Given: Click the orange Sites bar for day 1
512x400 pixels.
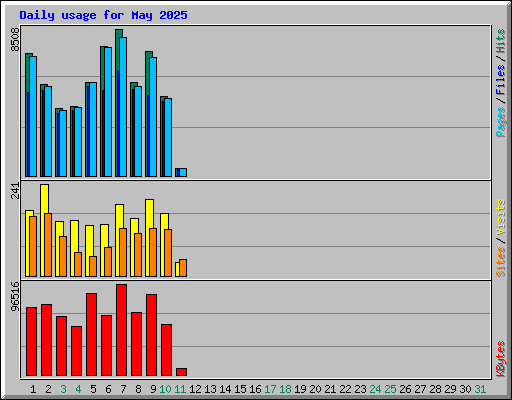Looking at the screenshot, I should [33, 246].
